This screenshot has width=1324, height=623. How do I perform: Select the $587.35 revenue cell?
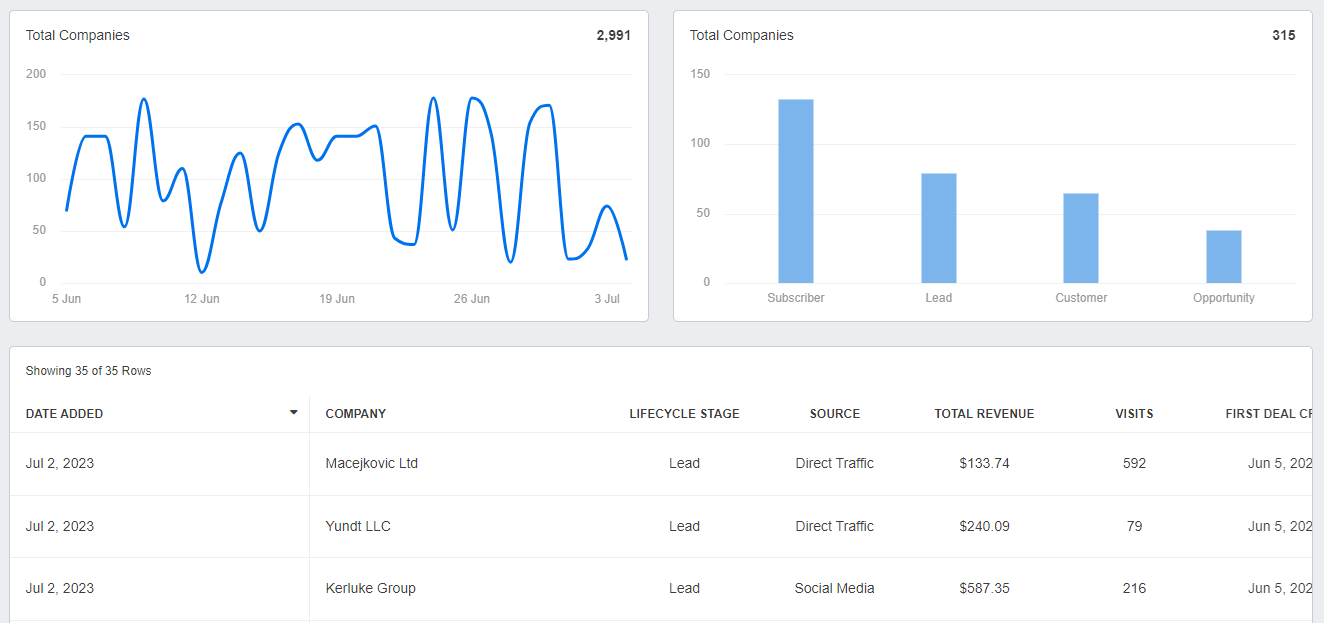(984, 588)
